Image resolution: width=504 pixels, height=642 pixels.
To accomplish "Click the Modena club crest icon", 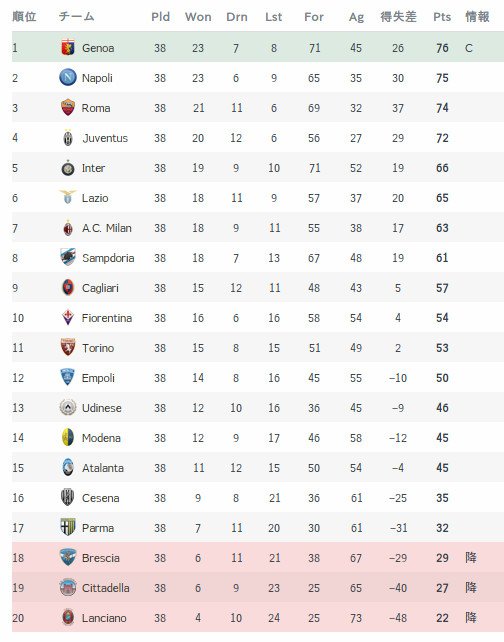I will (68, 437).
